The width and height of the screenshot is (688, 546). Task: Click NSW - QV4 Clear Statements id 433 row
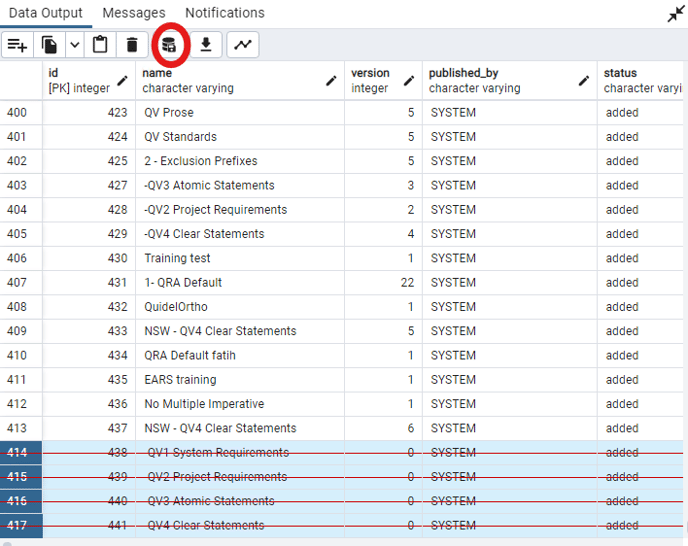pos(240,331)
